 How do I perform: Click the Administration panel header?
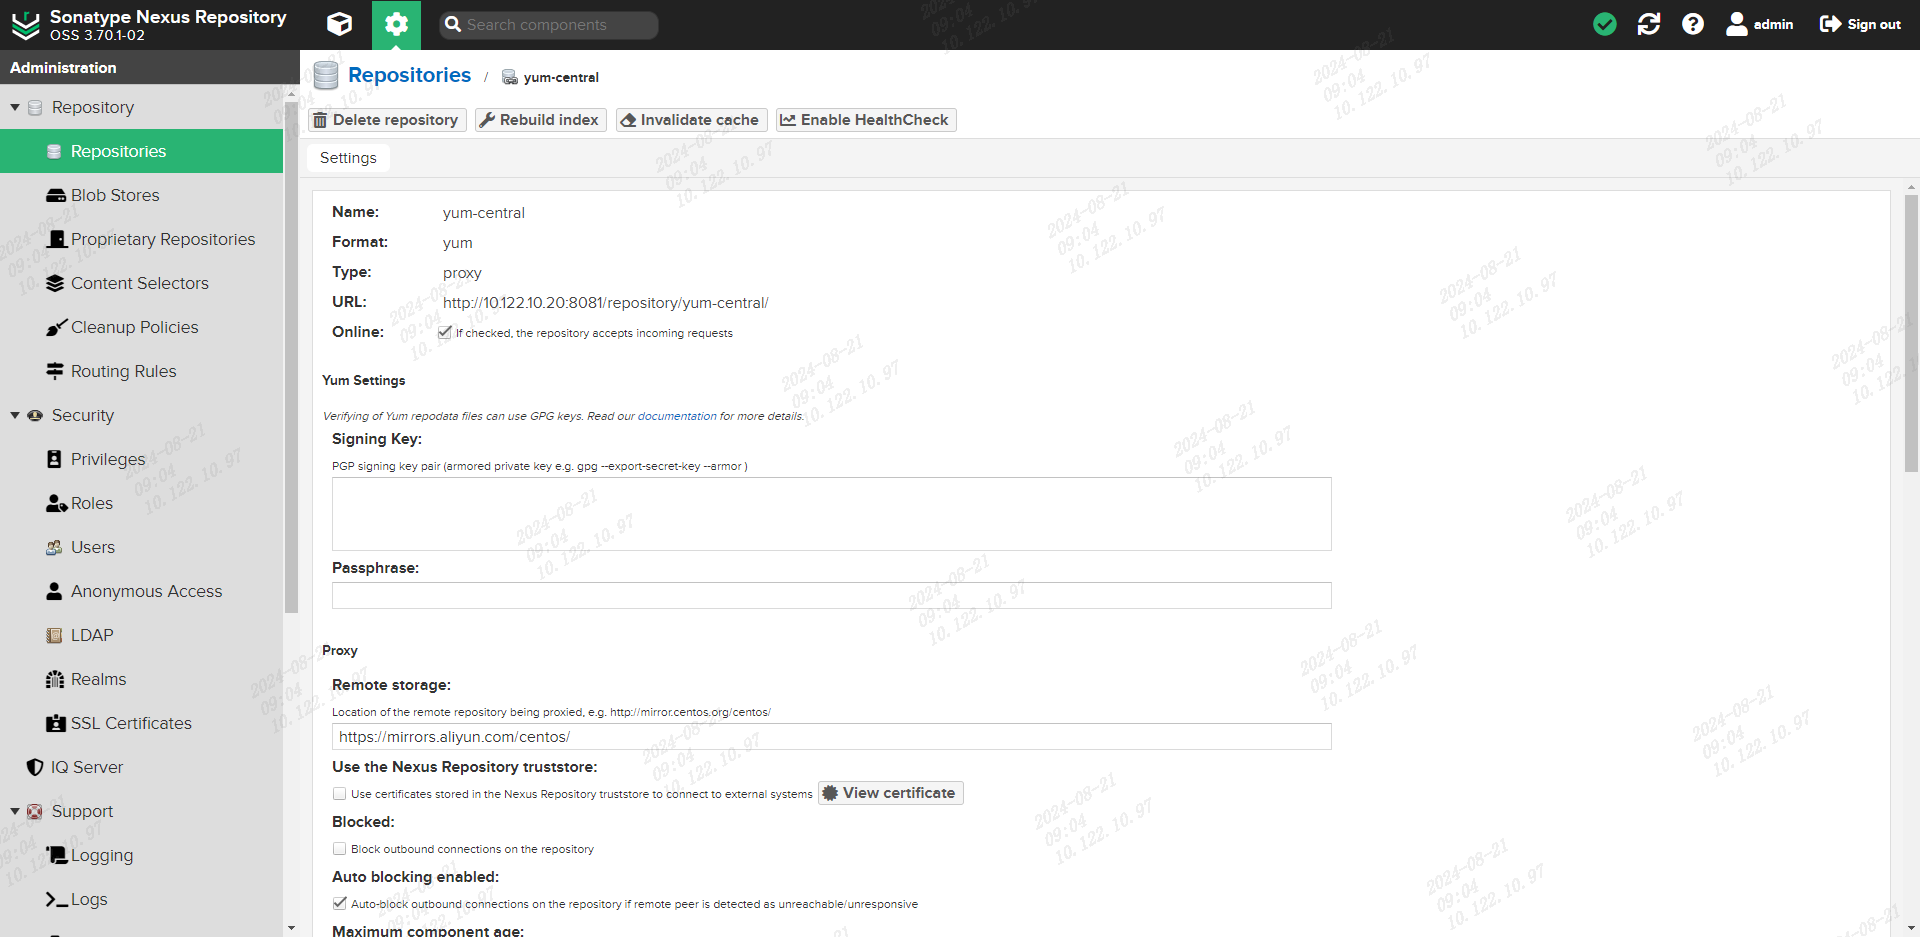pos(150,67)
